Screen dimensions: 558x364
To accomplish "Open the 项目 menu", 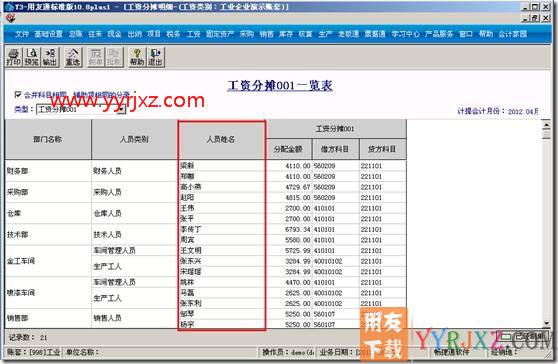I will (154, 34).
